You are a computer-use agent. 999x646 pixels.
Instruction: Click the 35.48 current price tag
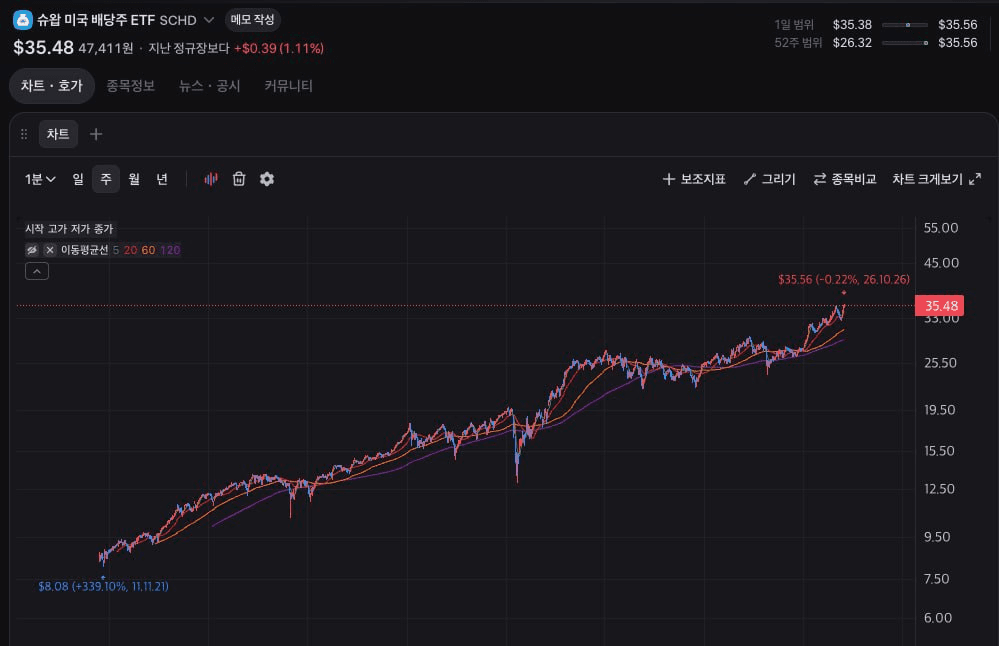point(940,306)
